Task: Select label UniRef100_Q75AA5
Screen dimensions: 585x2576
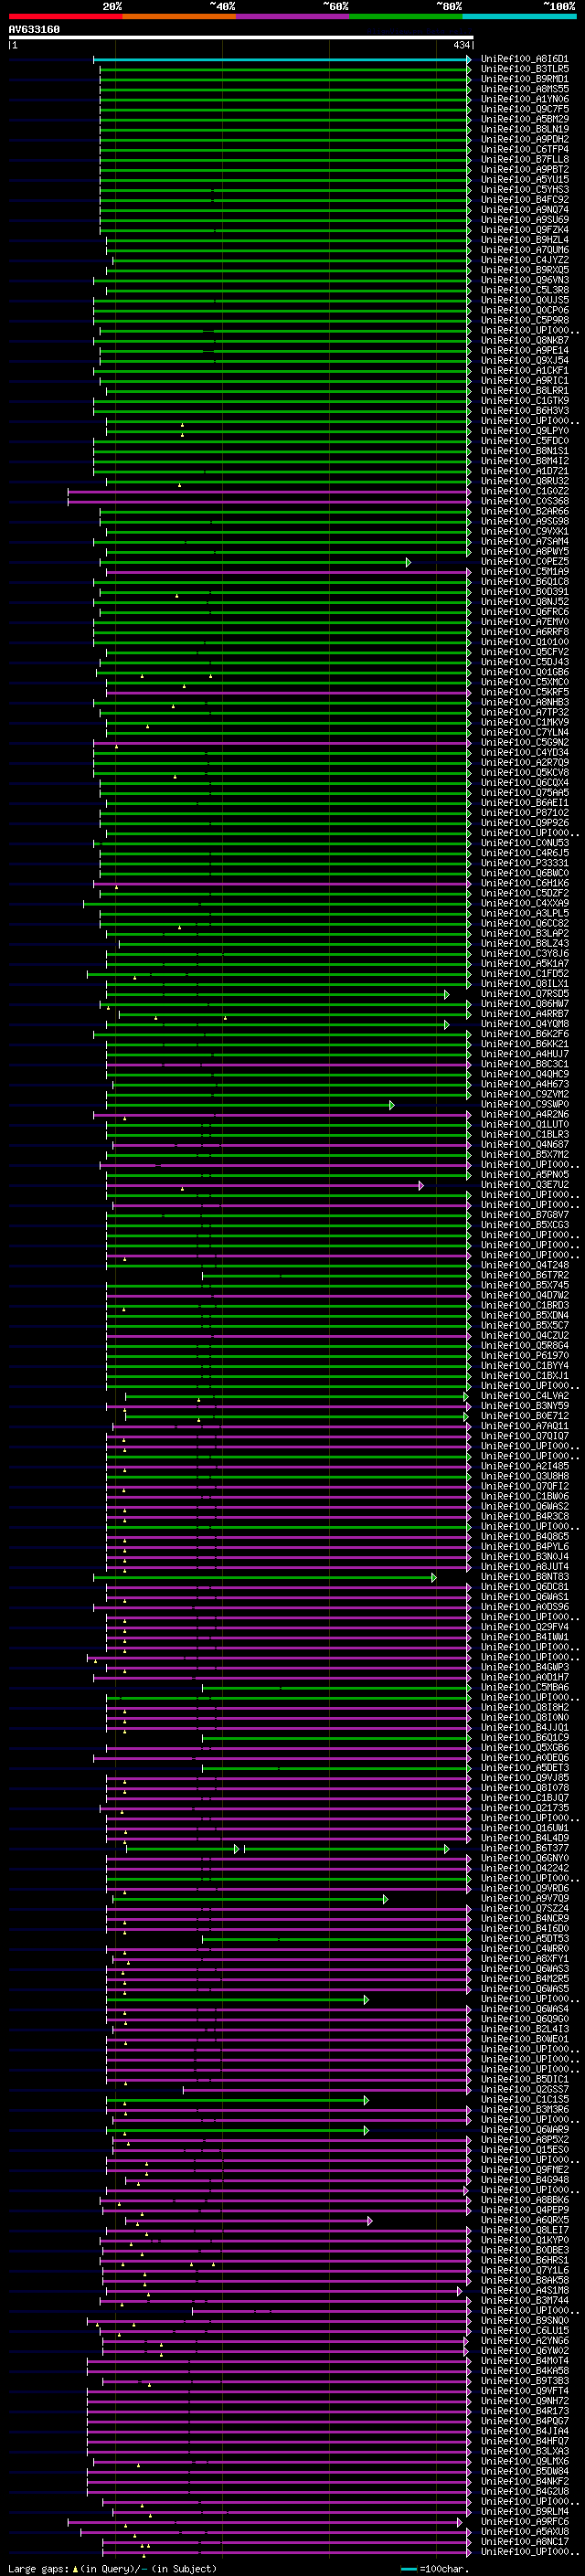Action: [524, 793]
